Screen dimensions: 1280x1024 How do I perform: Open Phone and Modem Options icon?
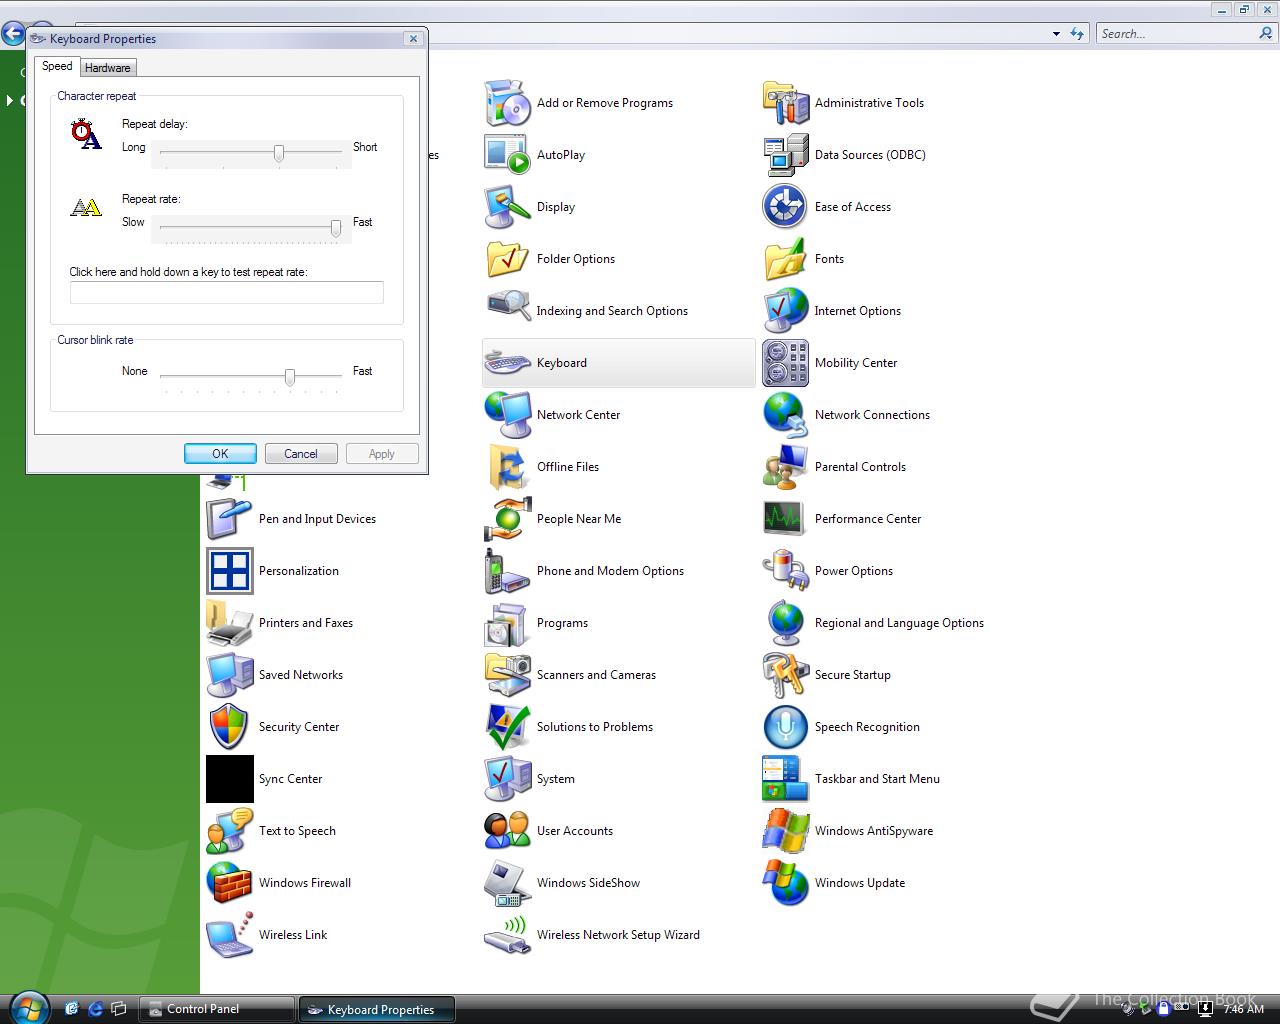(x=507, y=571)
